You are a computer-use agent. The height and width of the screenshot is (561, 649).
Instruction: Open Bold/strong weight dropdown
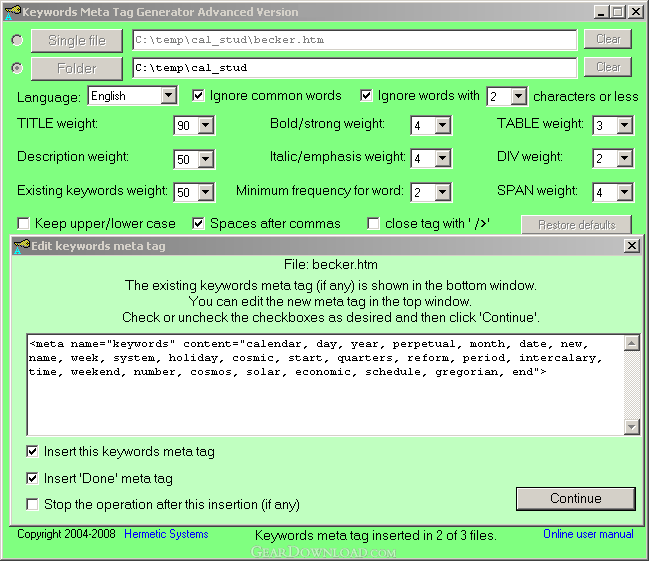pos(443,125)
